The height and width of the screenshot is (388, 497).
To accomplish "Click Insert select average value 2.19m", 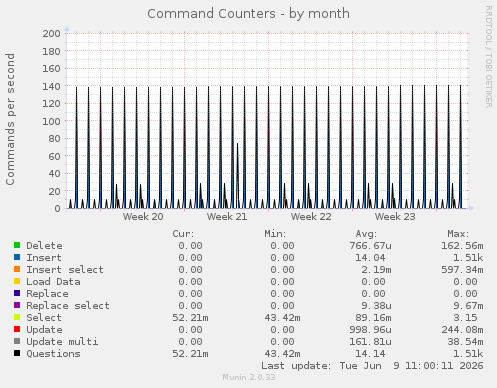I will pos(376,270).
